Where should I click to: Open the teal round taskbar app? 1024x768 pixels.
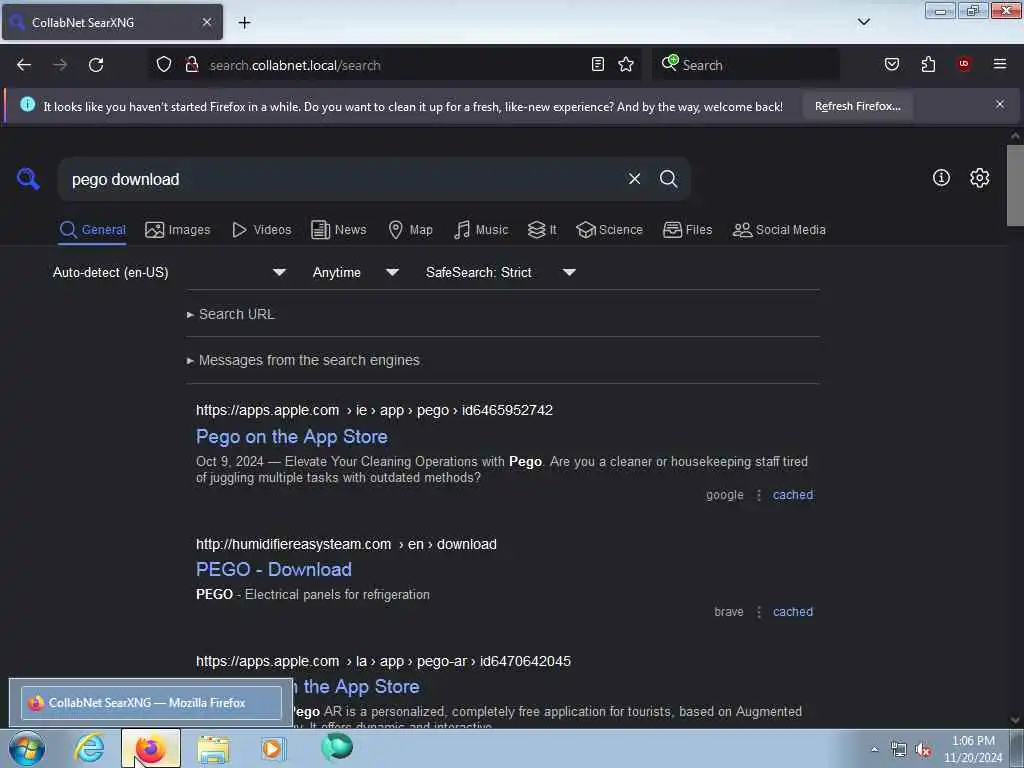coord(337,747)
